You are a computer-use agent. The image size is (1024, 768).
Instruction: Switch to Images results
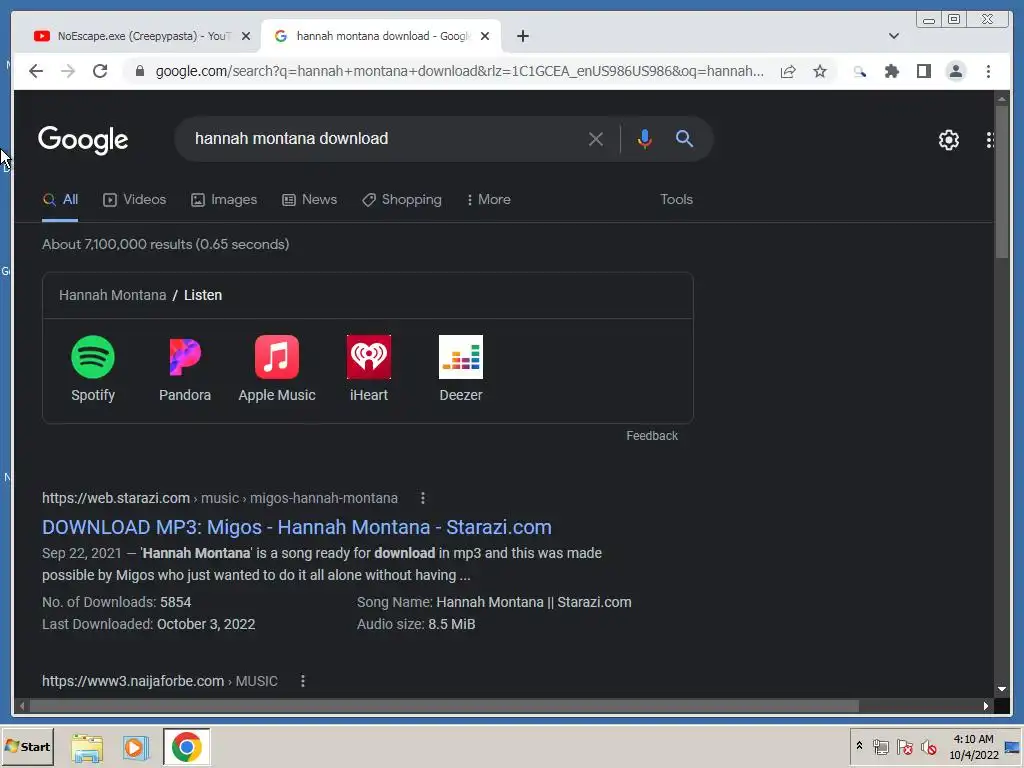coord(224,200)
